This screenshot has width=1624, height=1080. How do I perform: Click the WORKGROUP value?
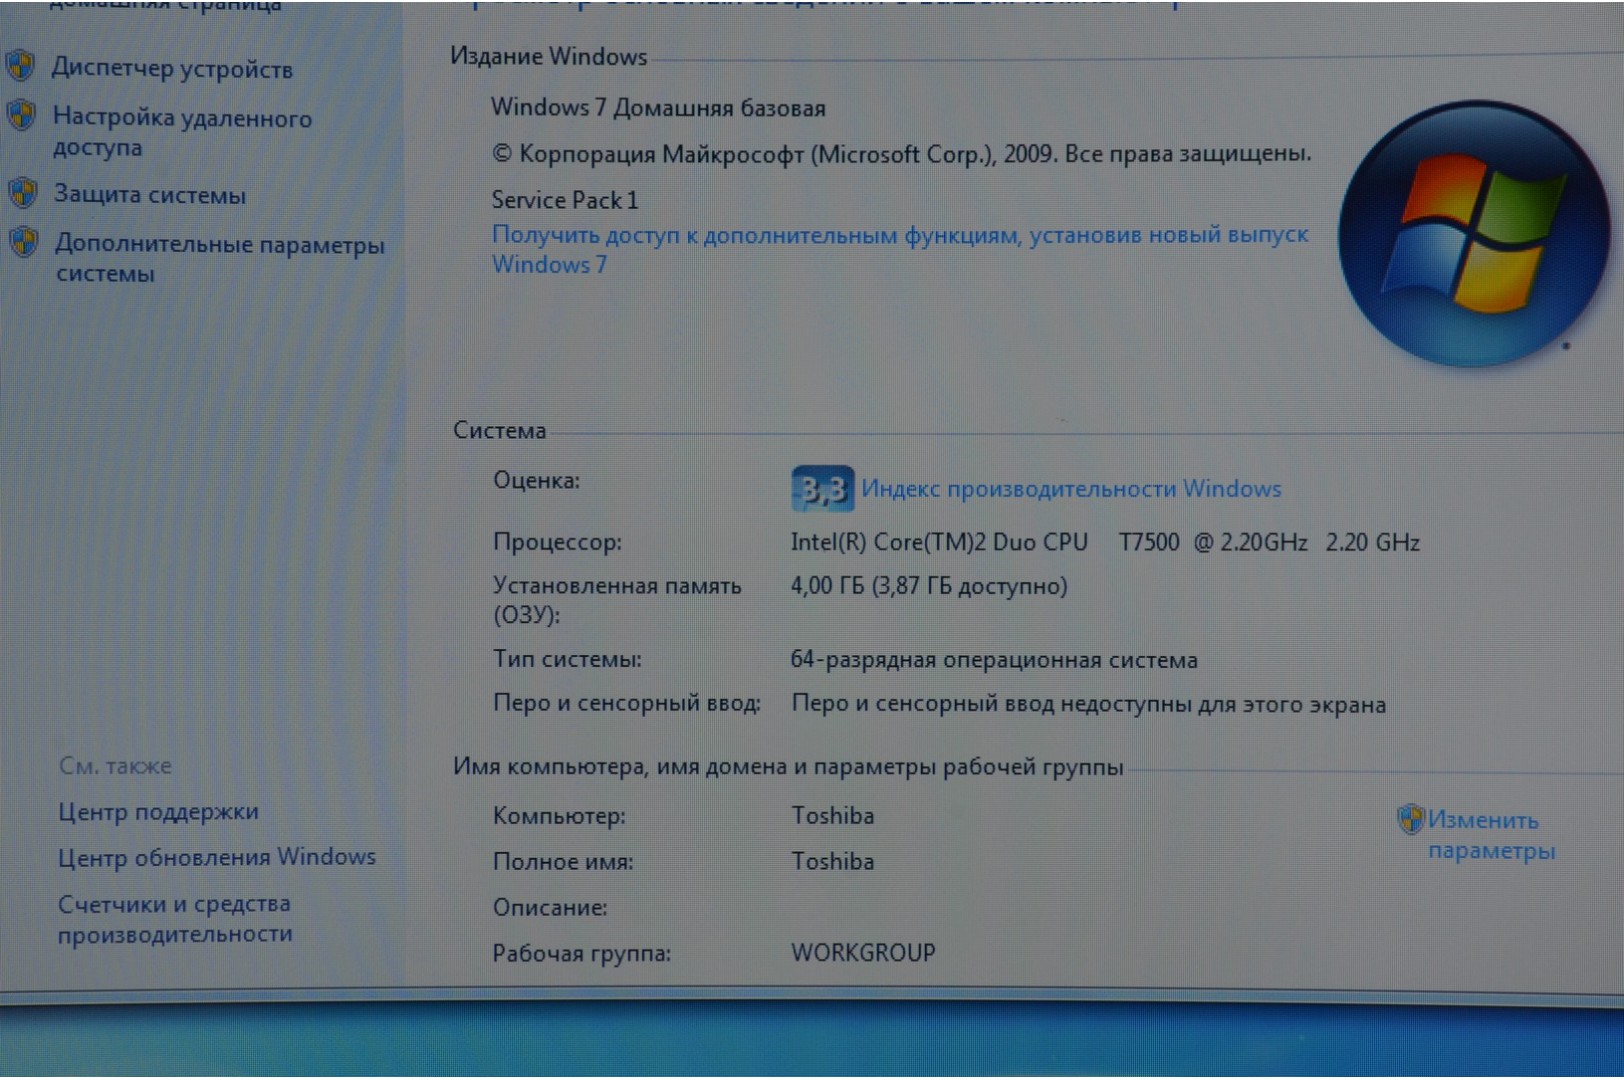pos(863,952)
